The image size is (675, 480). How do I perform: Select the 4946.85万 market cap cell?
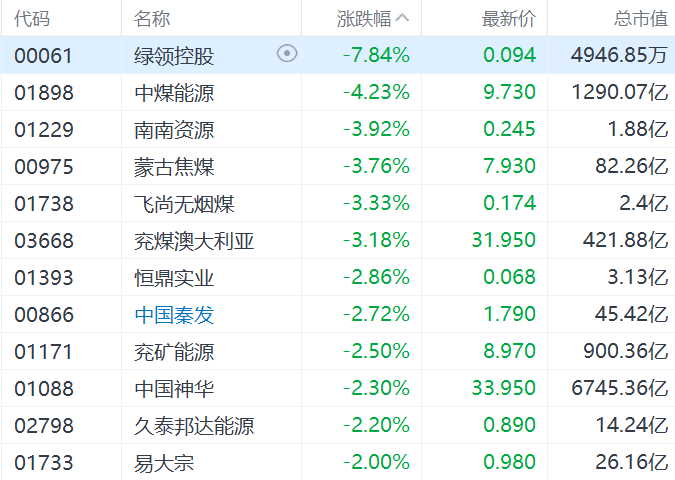[x=619, y=55]
